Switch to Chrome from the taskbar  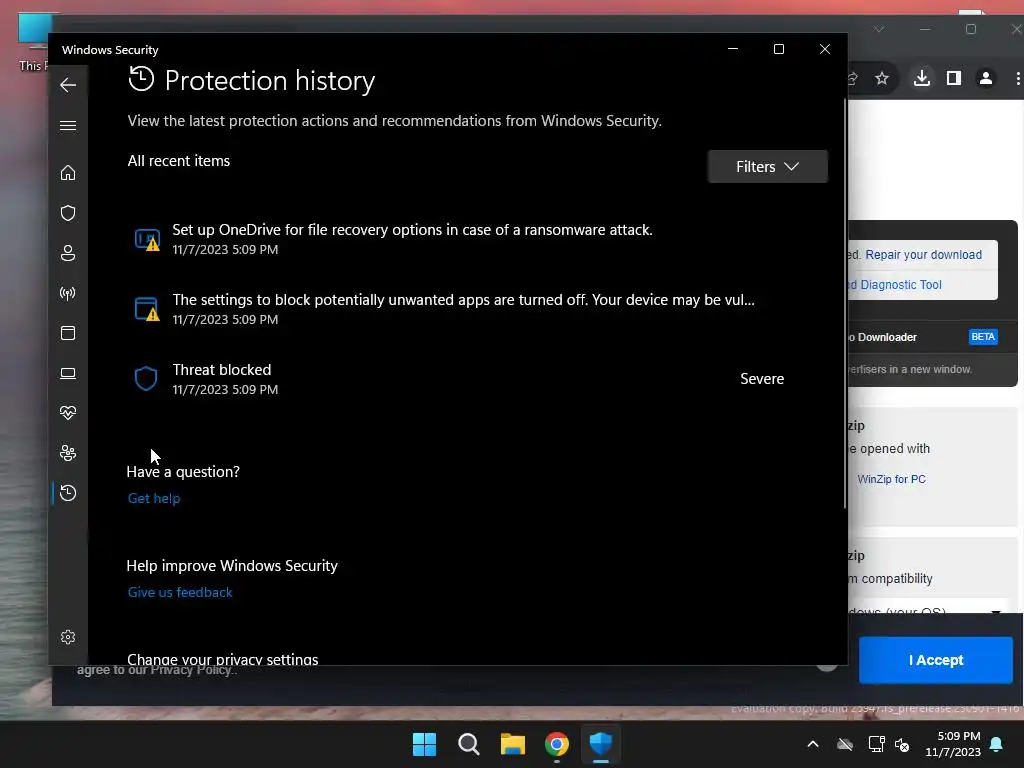point(557,744)
